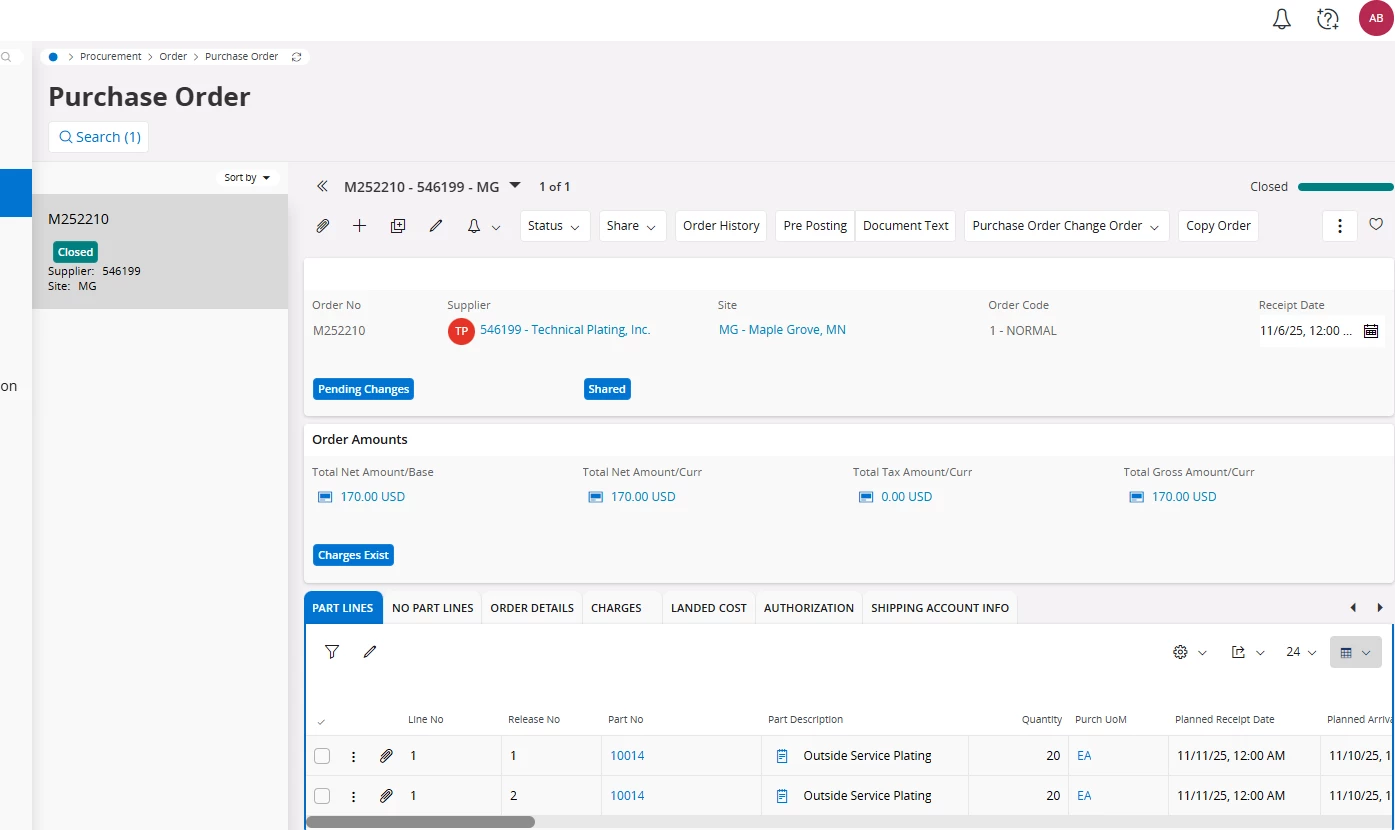Open the Order Details tab
The height and width of the screenshot is (830, 1395).
coord(532,608)
